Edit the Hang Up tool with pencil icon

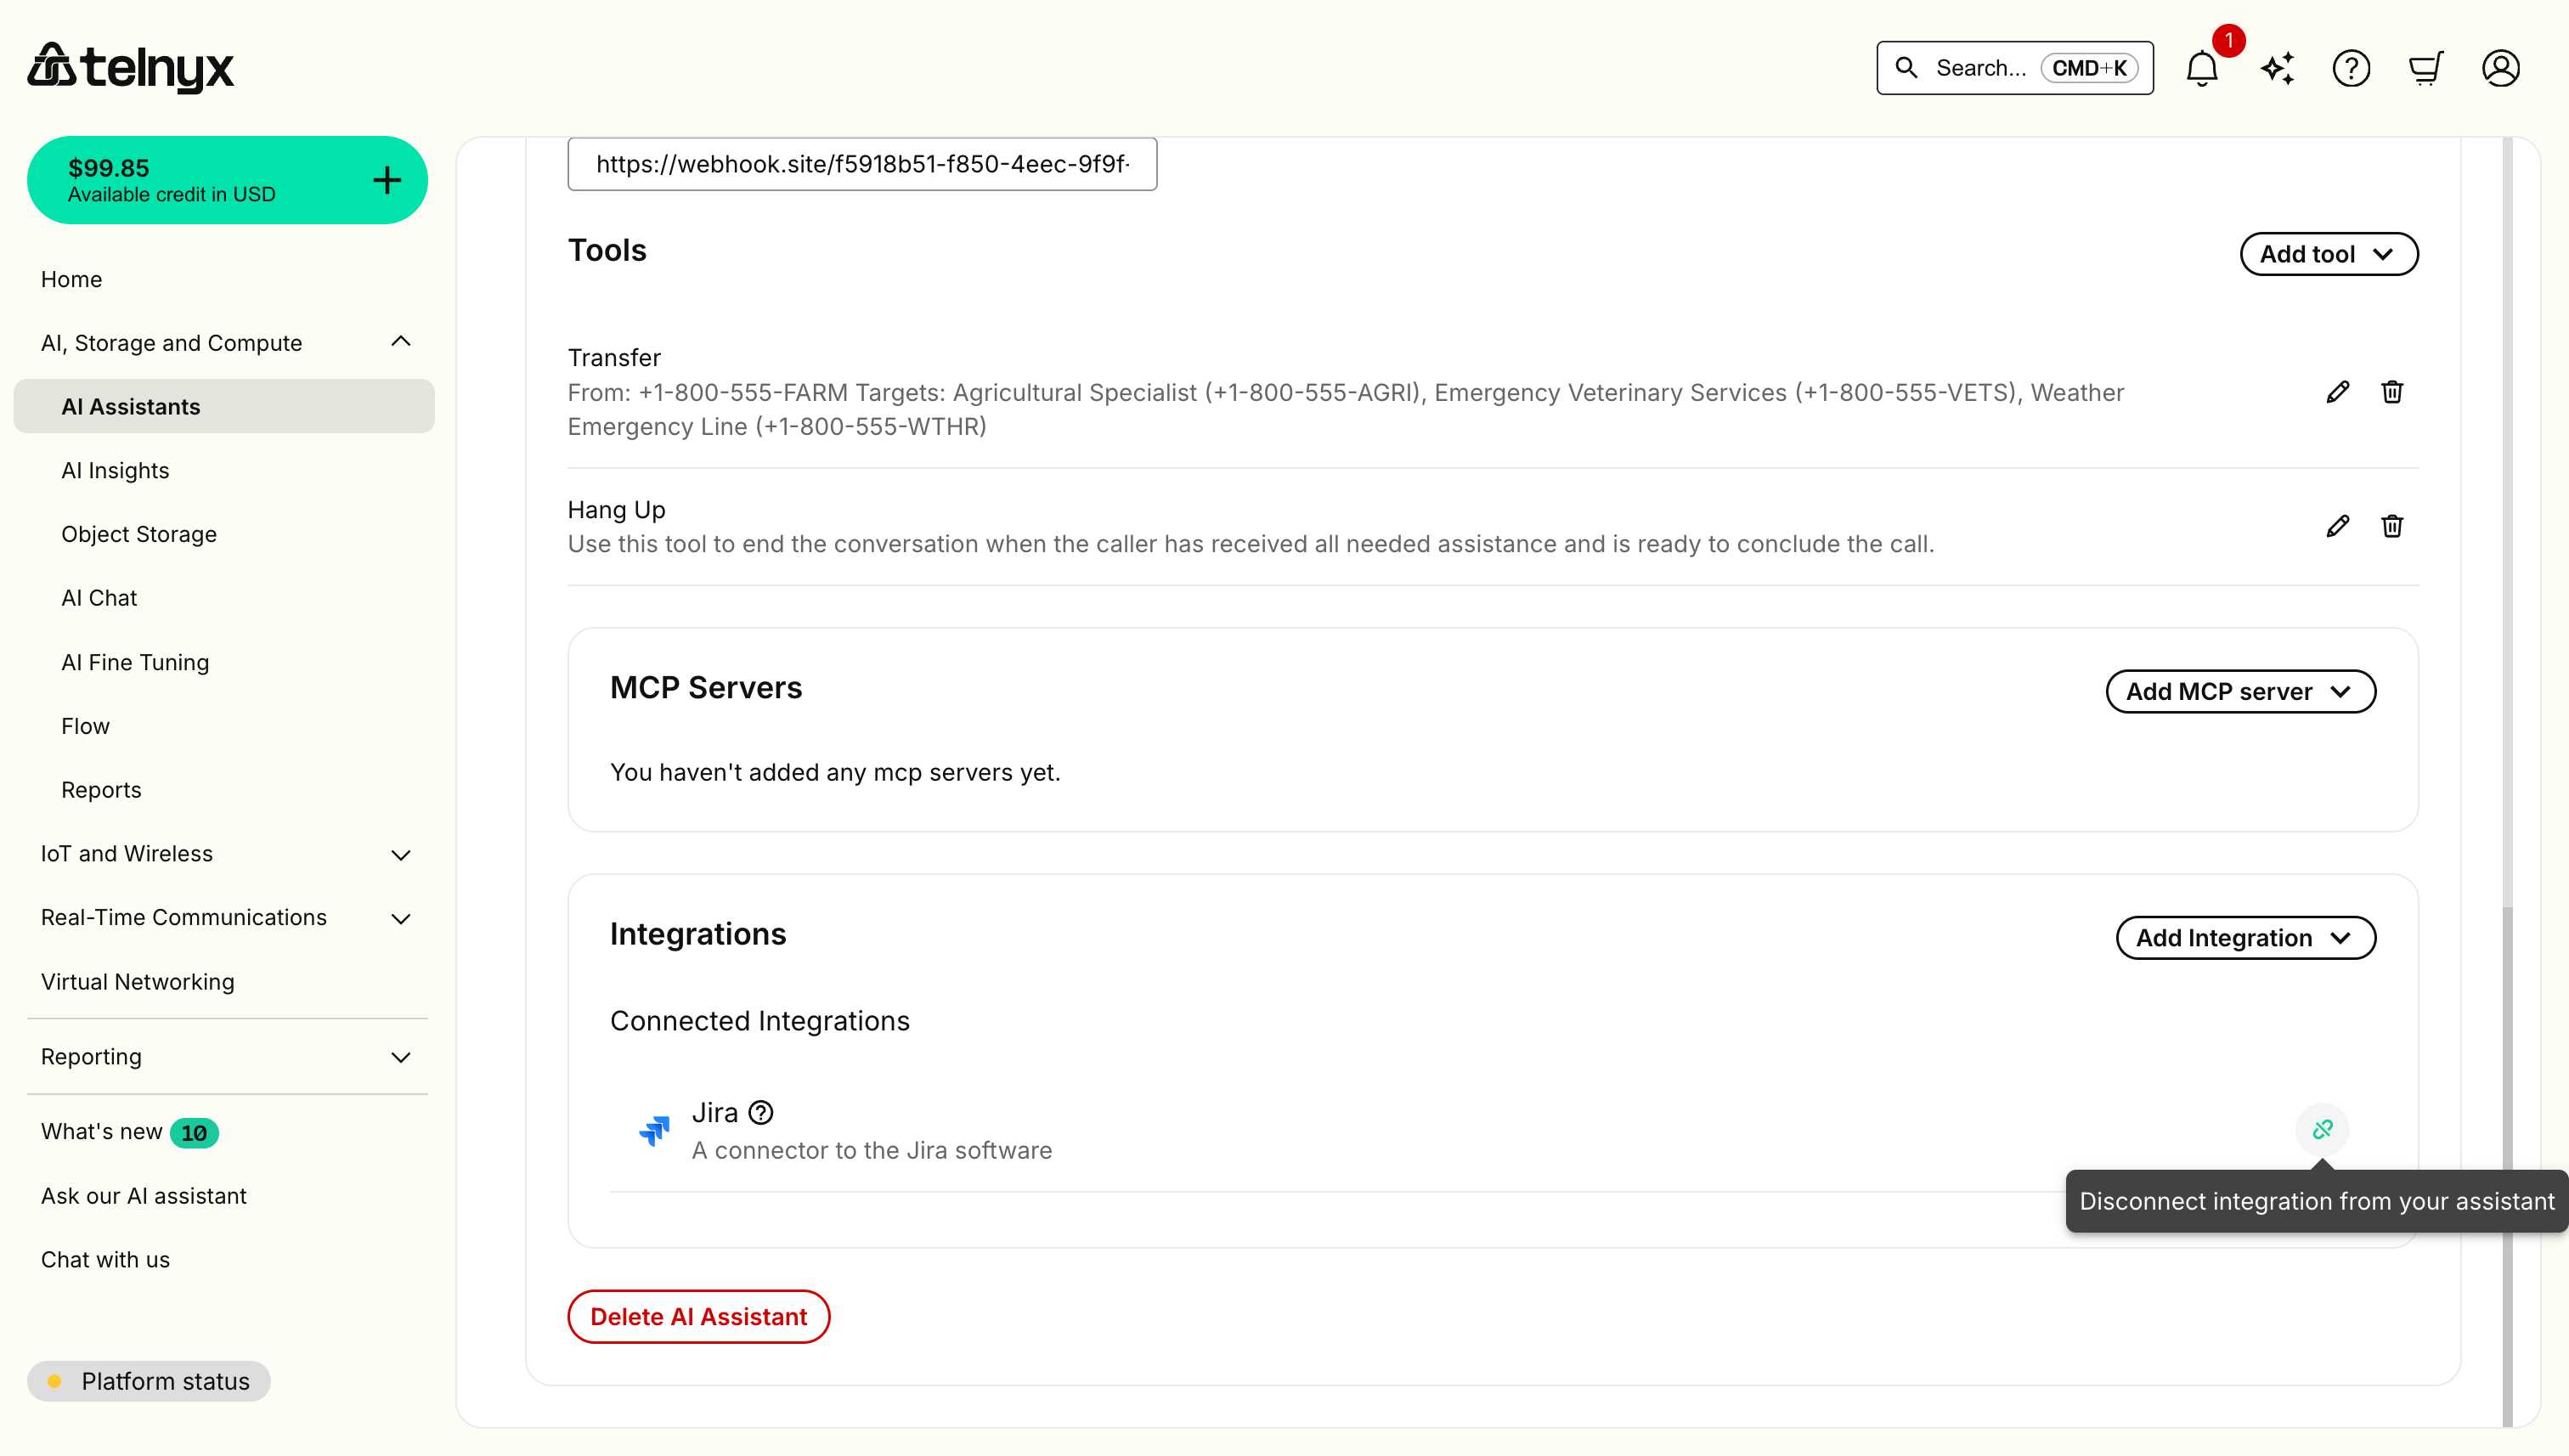(x=2338, y=526)
